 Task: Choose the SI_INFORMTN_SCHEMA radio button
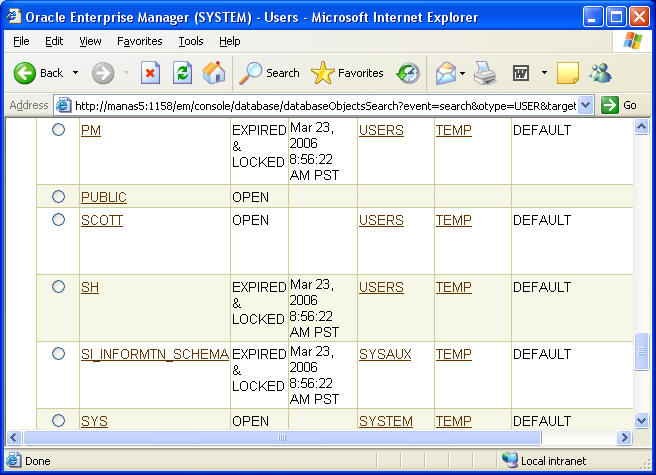coord(58,354)
